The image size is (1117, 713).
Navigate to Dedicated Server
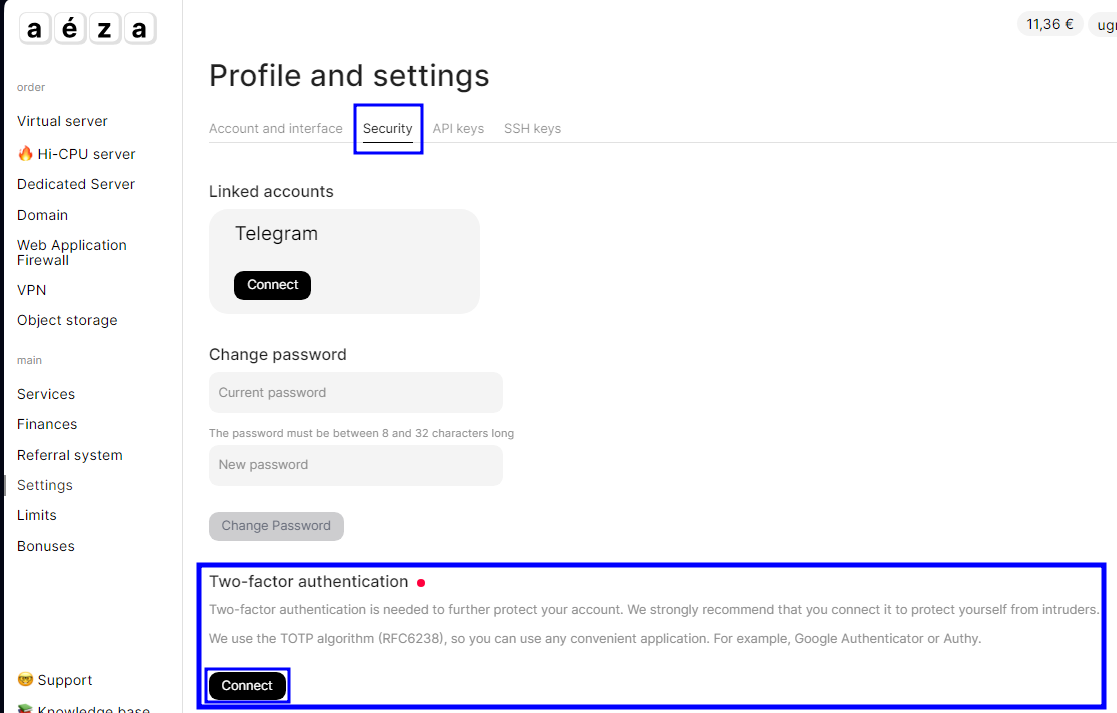[x=76, y=184]
